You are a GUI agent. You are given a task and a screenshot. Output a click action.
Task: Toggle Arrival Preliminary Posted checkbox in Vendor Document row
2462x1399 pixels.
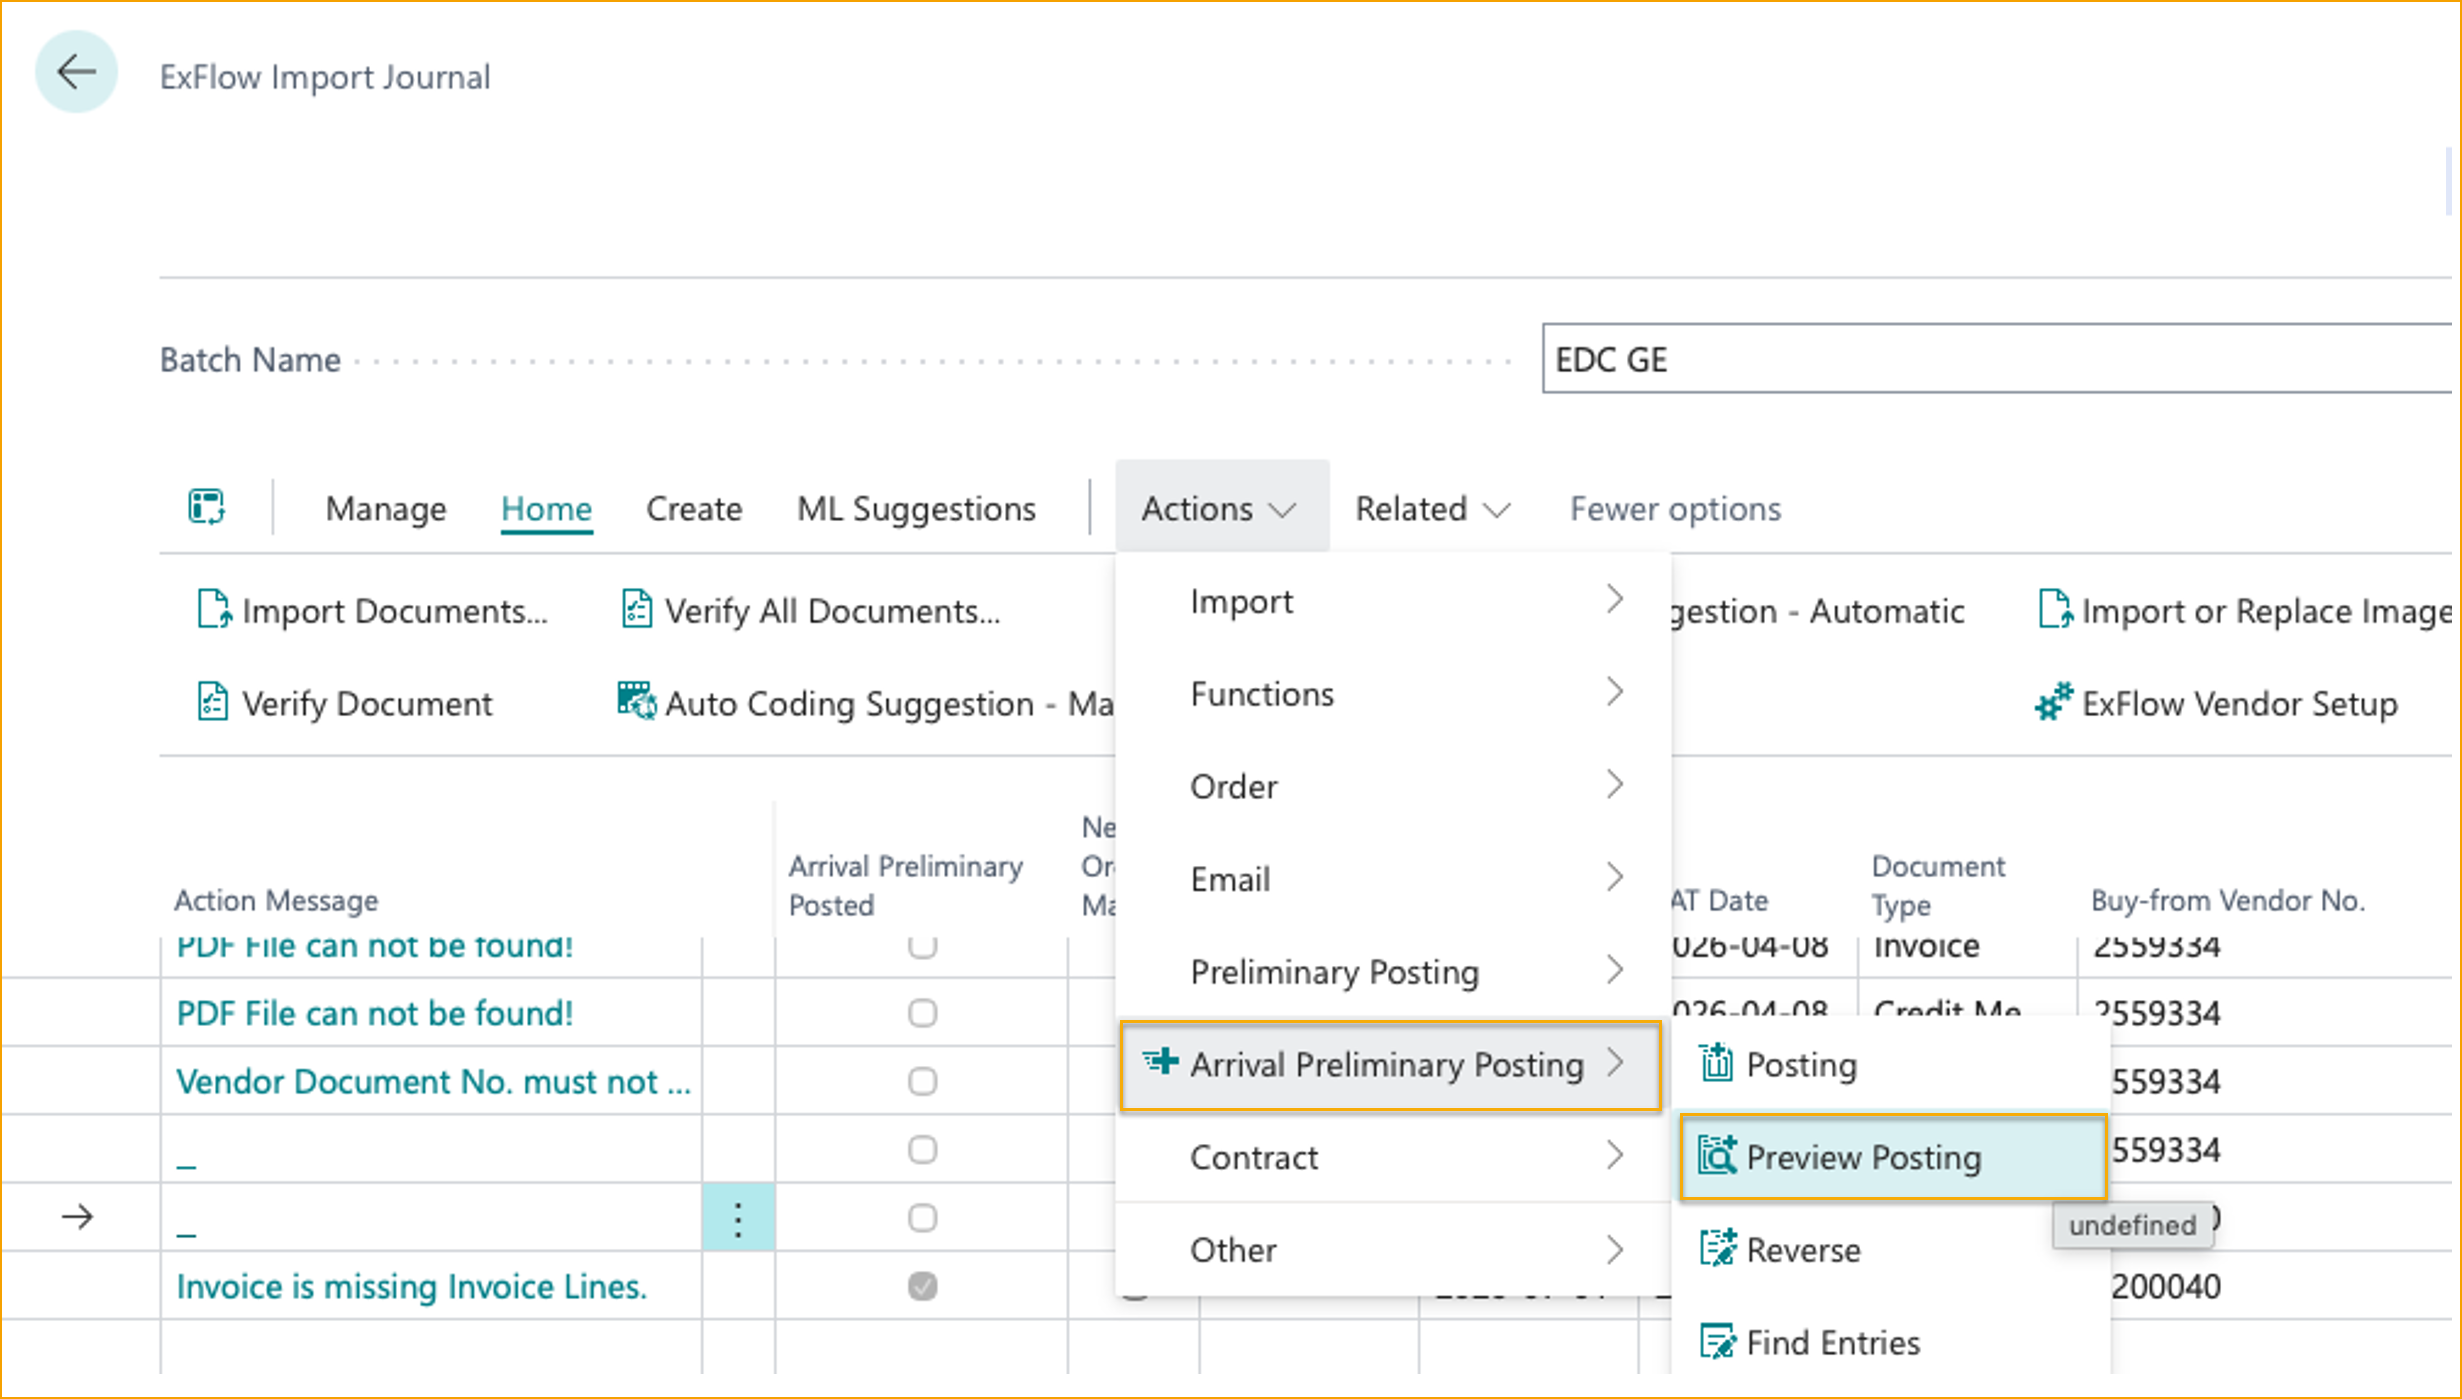point(922,1081)
